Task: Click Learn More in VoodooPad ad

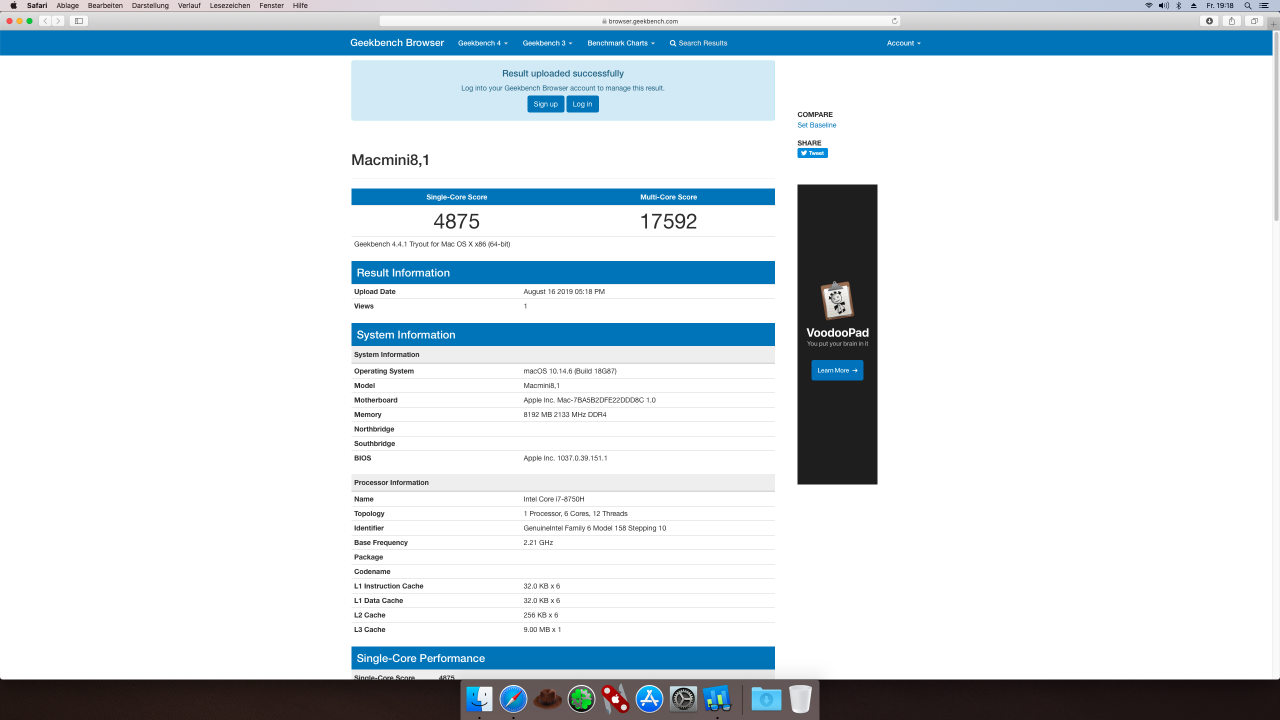Action: pos(837,370)
